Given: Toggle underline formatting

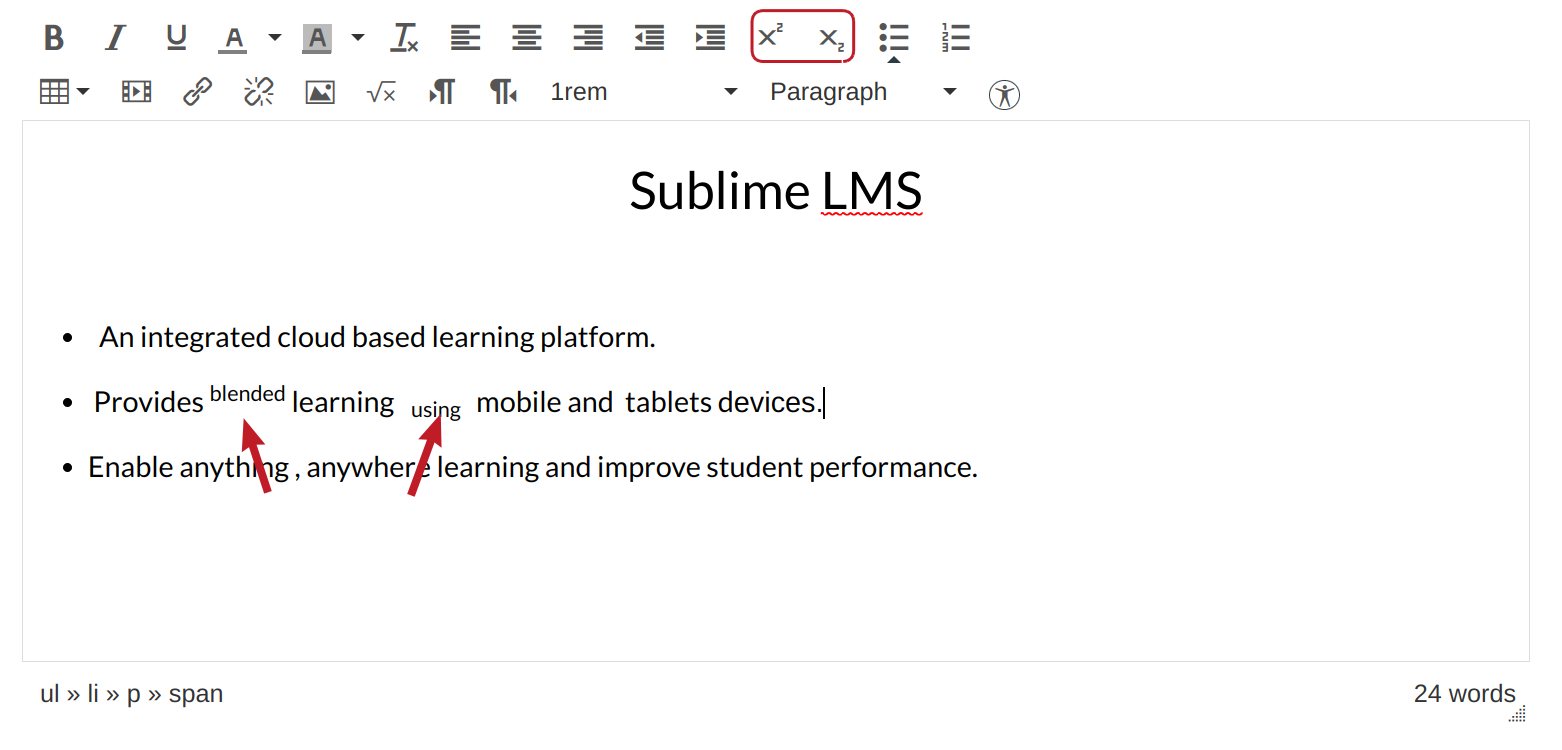Looking at the screenshot, I should (x=176, y=37).
